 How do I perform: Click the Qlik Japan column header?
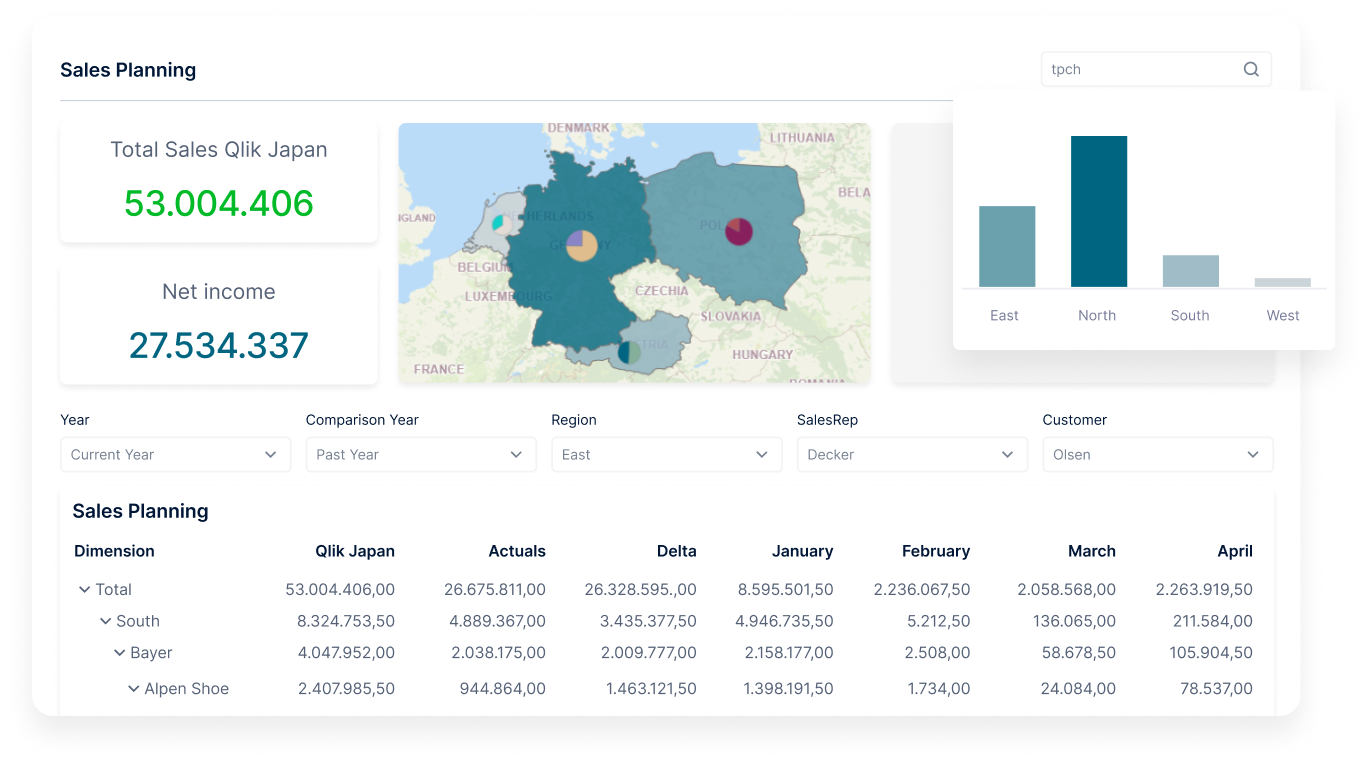[x=354, y=551]
